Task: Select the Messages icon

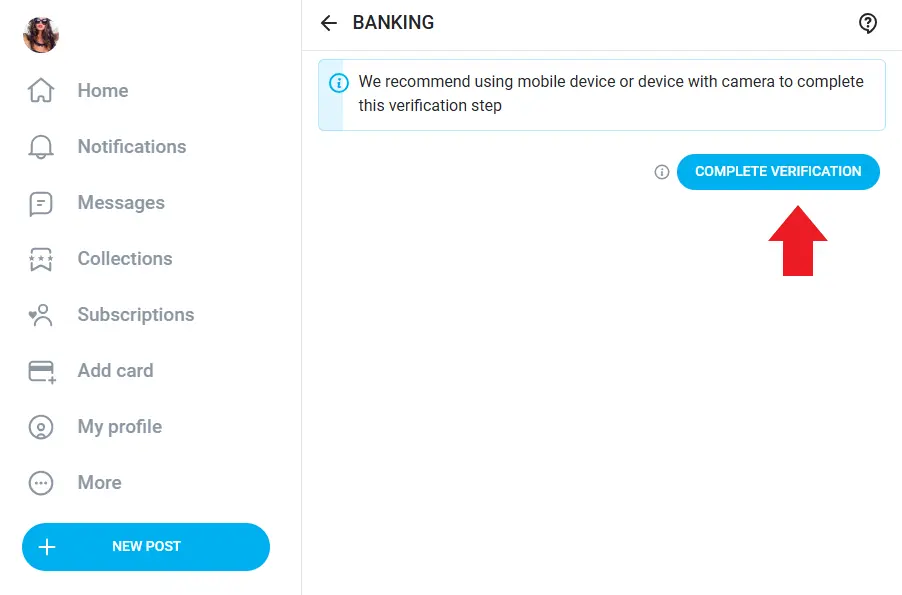Action: click(x=41, y=202)
